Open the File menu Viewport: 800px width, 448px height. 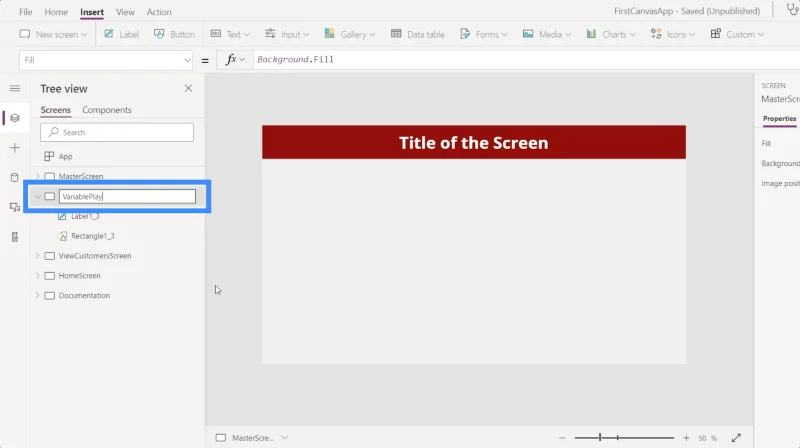(26, 12)
